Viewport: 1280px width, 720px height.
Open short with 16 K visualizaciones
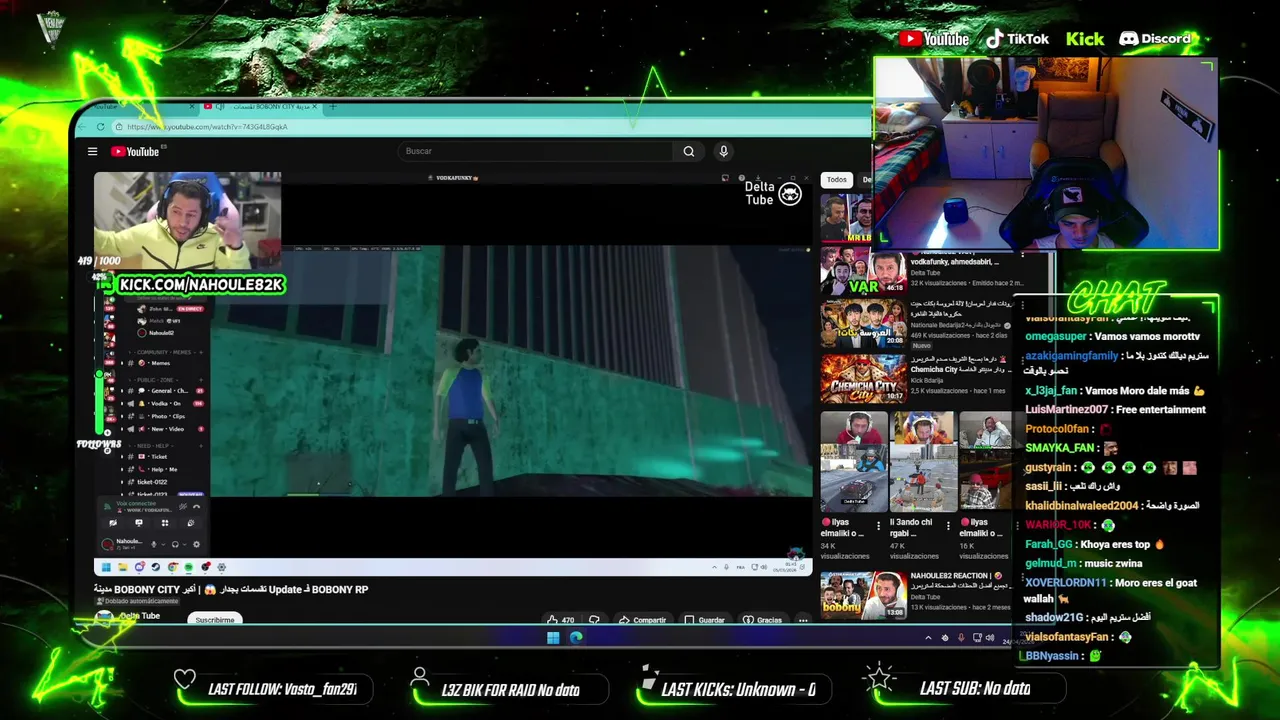[x=985, y=460]
